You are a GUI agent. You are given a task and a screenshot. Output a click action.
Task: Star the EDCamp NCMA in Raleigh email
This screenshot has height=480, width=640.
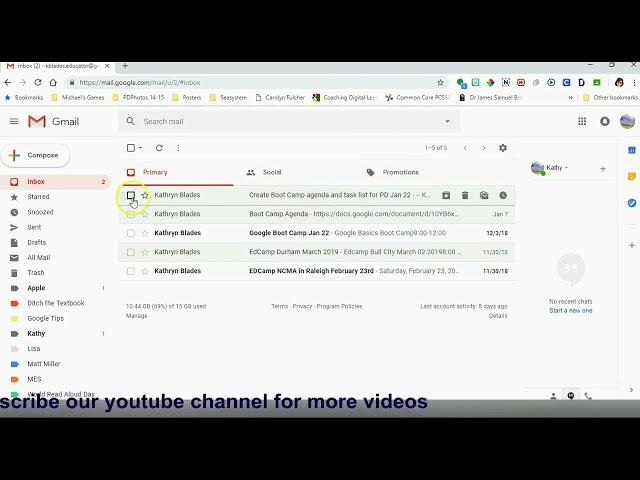[x=145, y=271]
